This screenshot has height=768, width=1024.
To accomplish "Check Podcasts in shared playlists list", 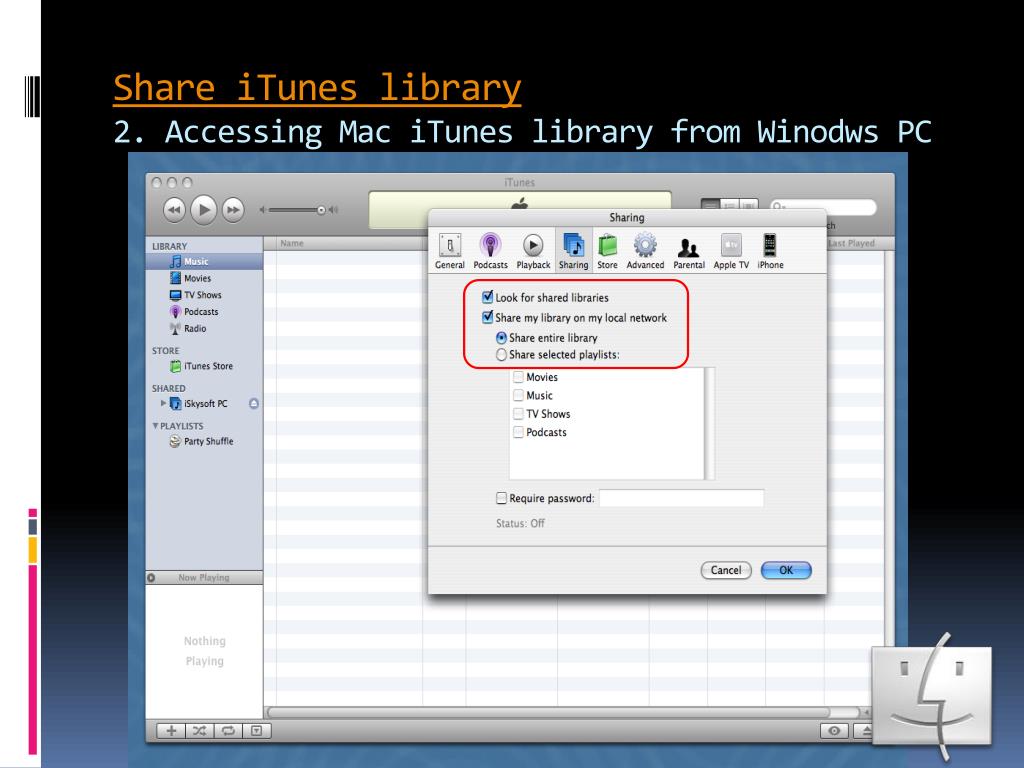I will point(519,432).
